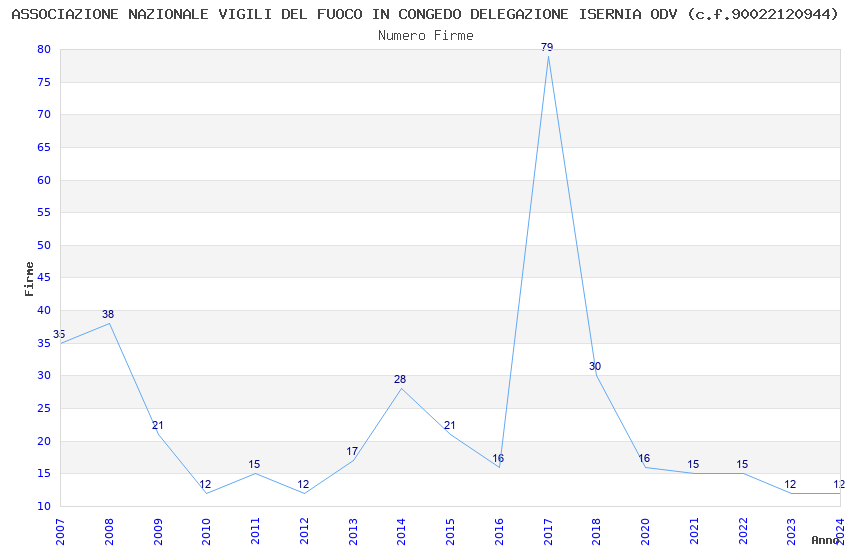Click the 'Anno' x-axis label
Screen dimensions: 850x550
pyautogui.click(x=825, y=540)
